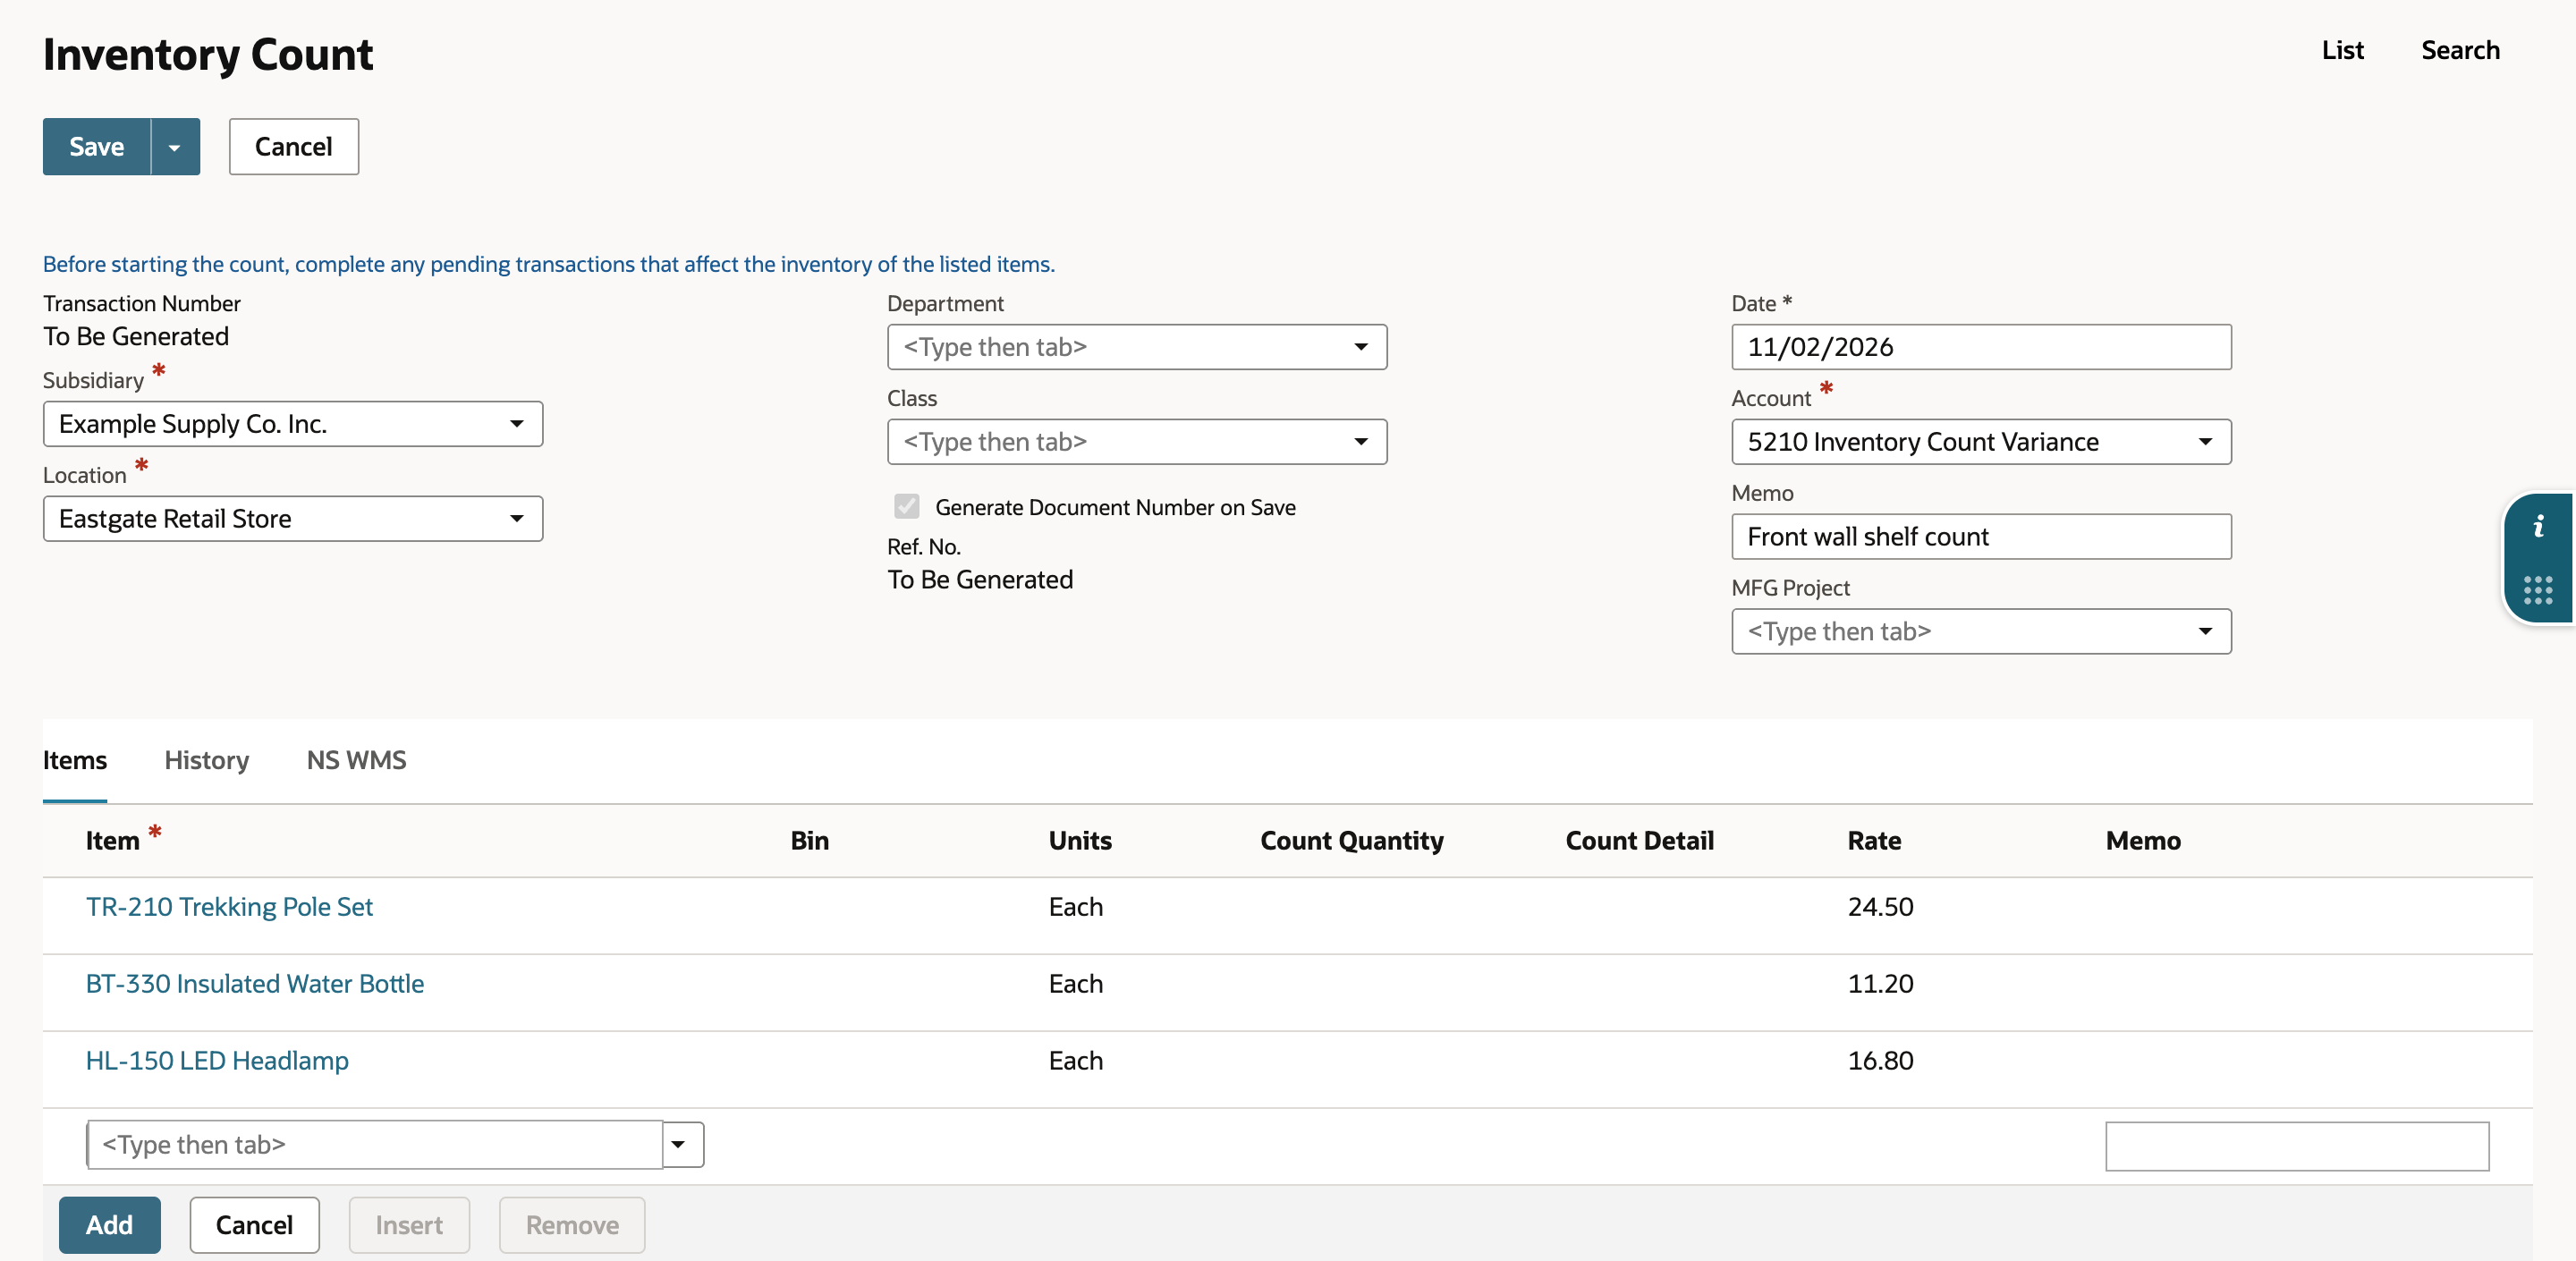Click the Rate column header
The width and height of the screenshot is (2576, 1261).
[x=1874, y=841]
